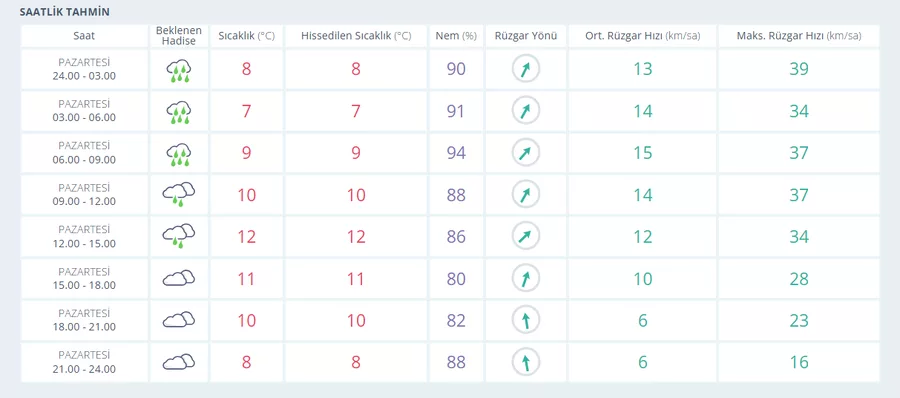
Task: Click cloudy icon for 21.00 - 24.00
Action: tap(179, 362)
